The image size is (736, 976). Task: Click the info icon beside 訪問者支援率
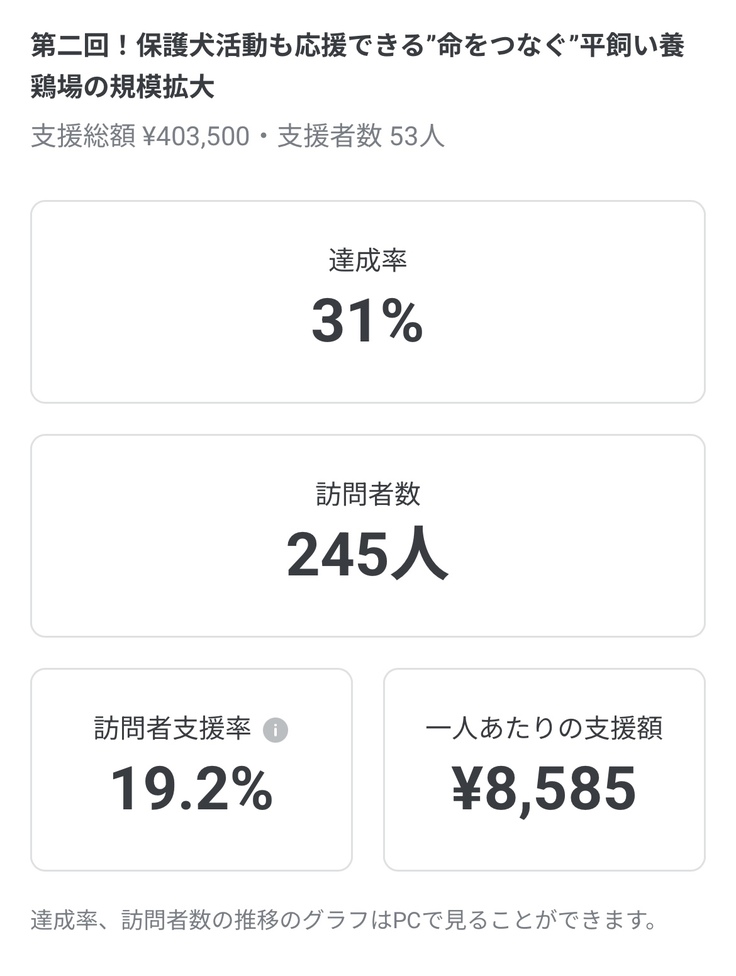pyautogui.click(x=275, y=730)
